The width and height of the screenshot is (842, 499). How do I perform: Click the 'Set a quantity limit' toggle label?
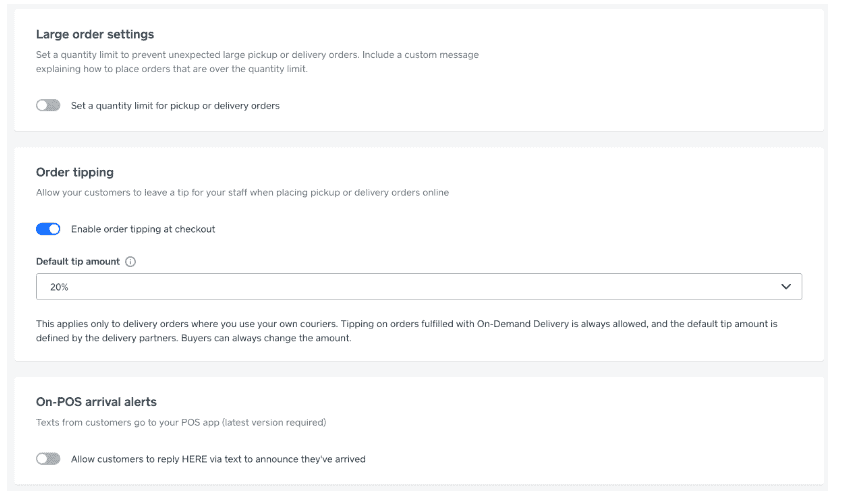tap(175, 106)
